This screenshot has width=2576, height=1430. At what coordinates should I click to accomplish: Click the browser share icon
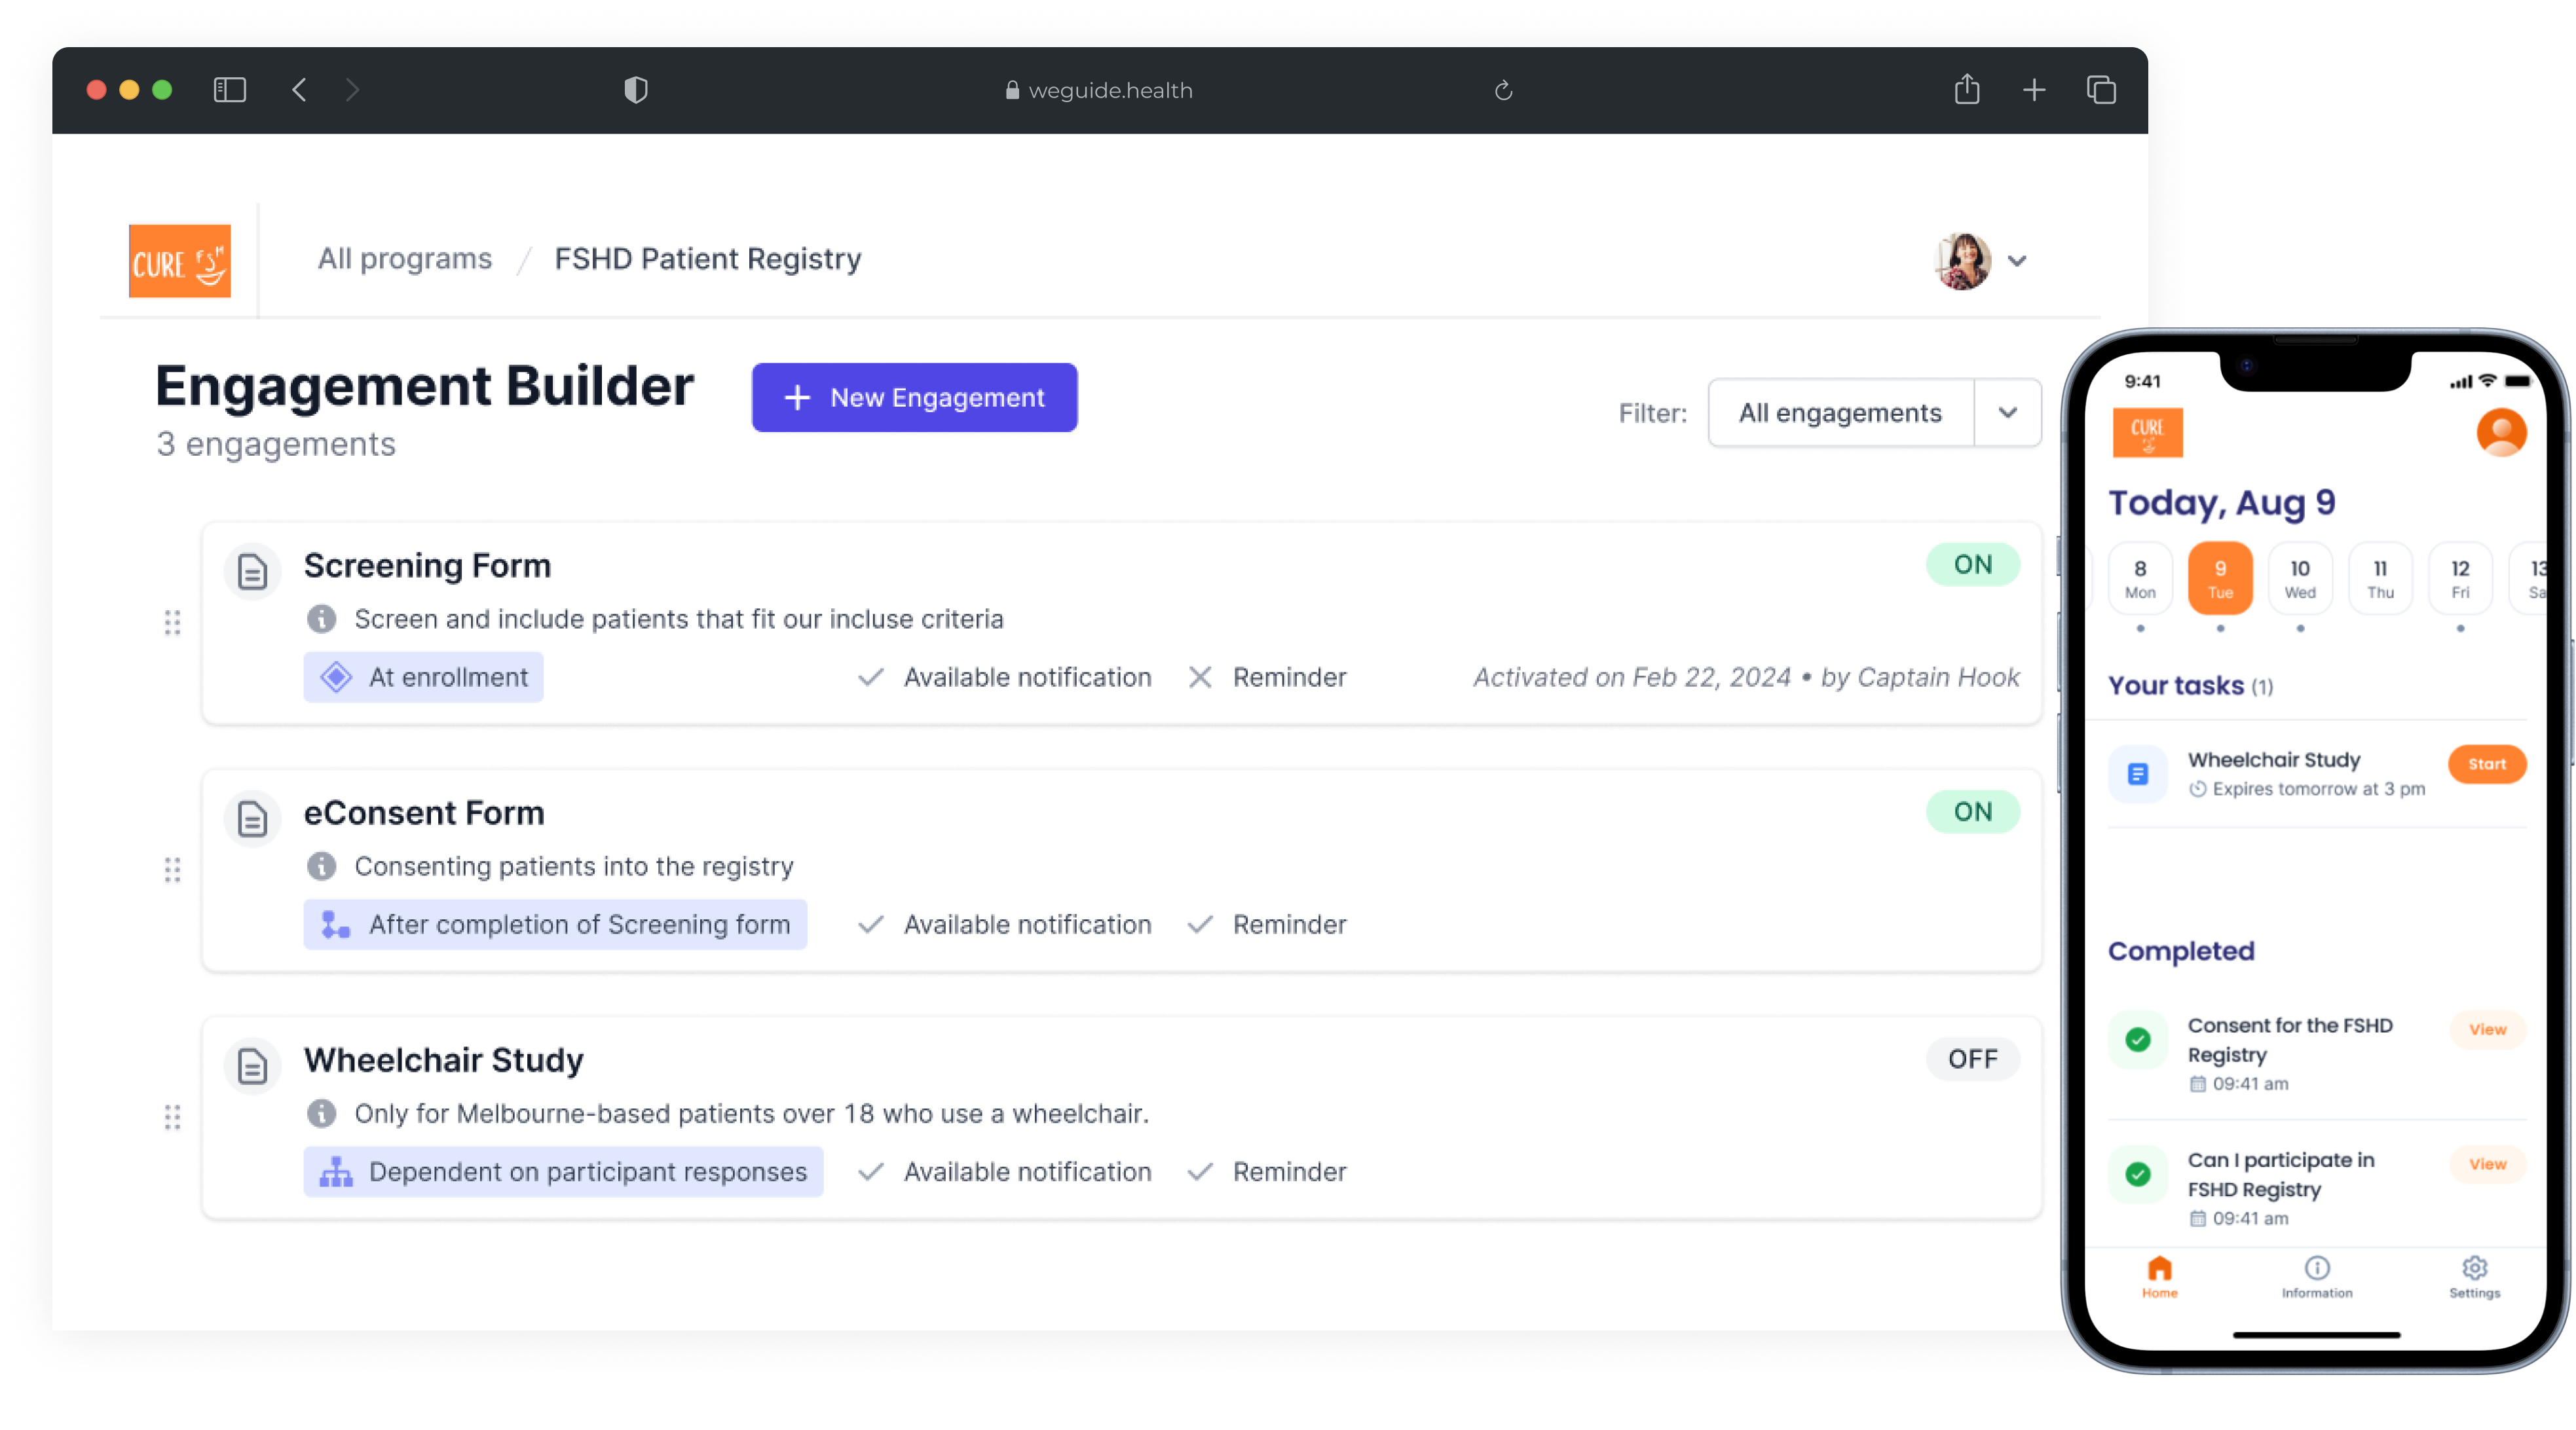(1966, 90)
